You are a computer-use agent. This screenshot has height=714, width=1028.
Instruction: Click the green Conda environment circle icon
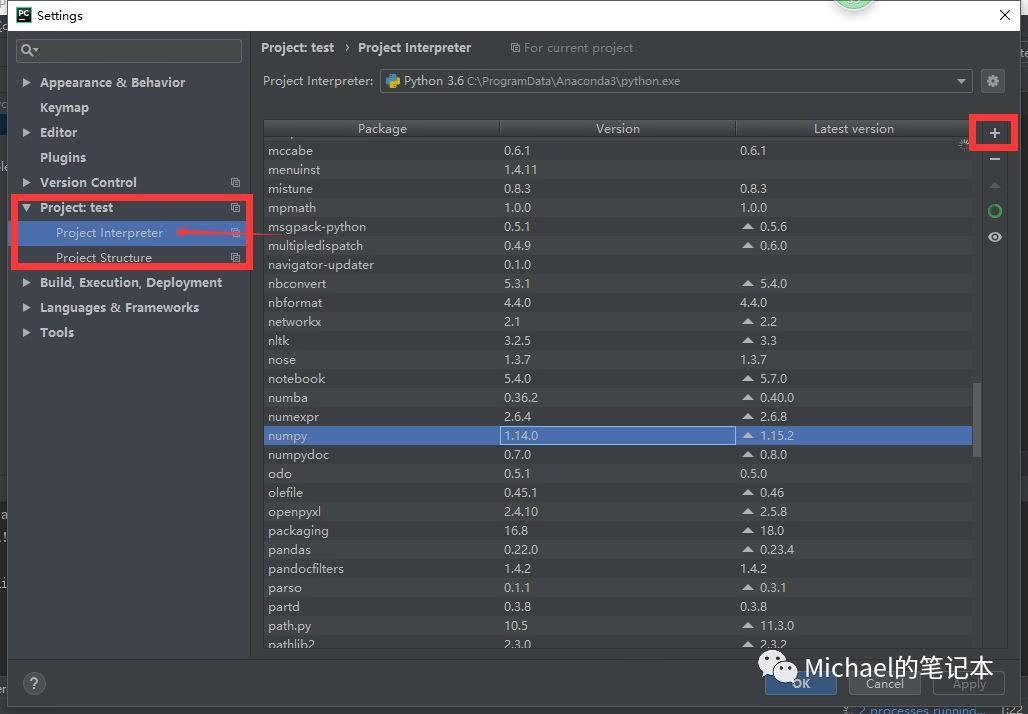pos(994,211)
